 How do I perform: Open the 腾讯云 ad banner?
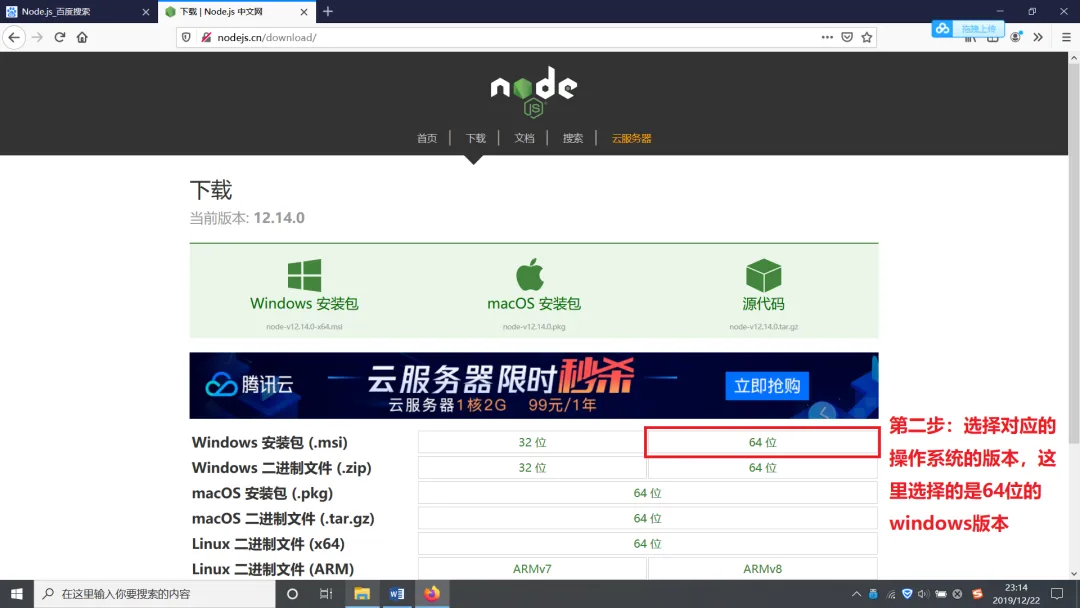[x=534, y=386]
